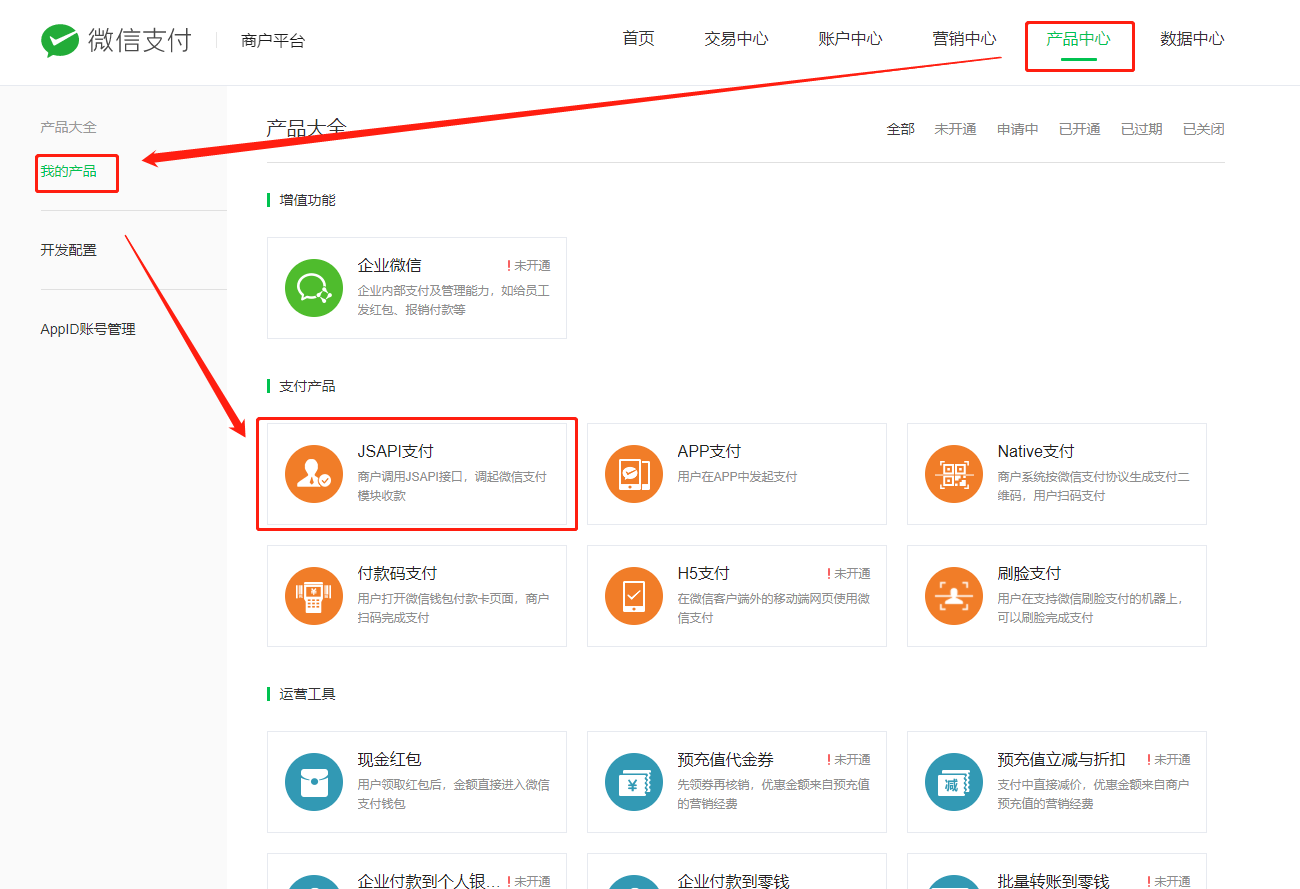
Task: Filter products by 申请中
Action: (1017, 129)
